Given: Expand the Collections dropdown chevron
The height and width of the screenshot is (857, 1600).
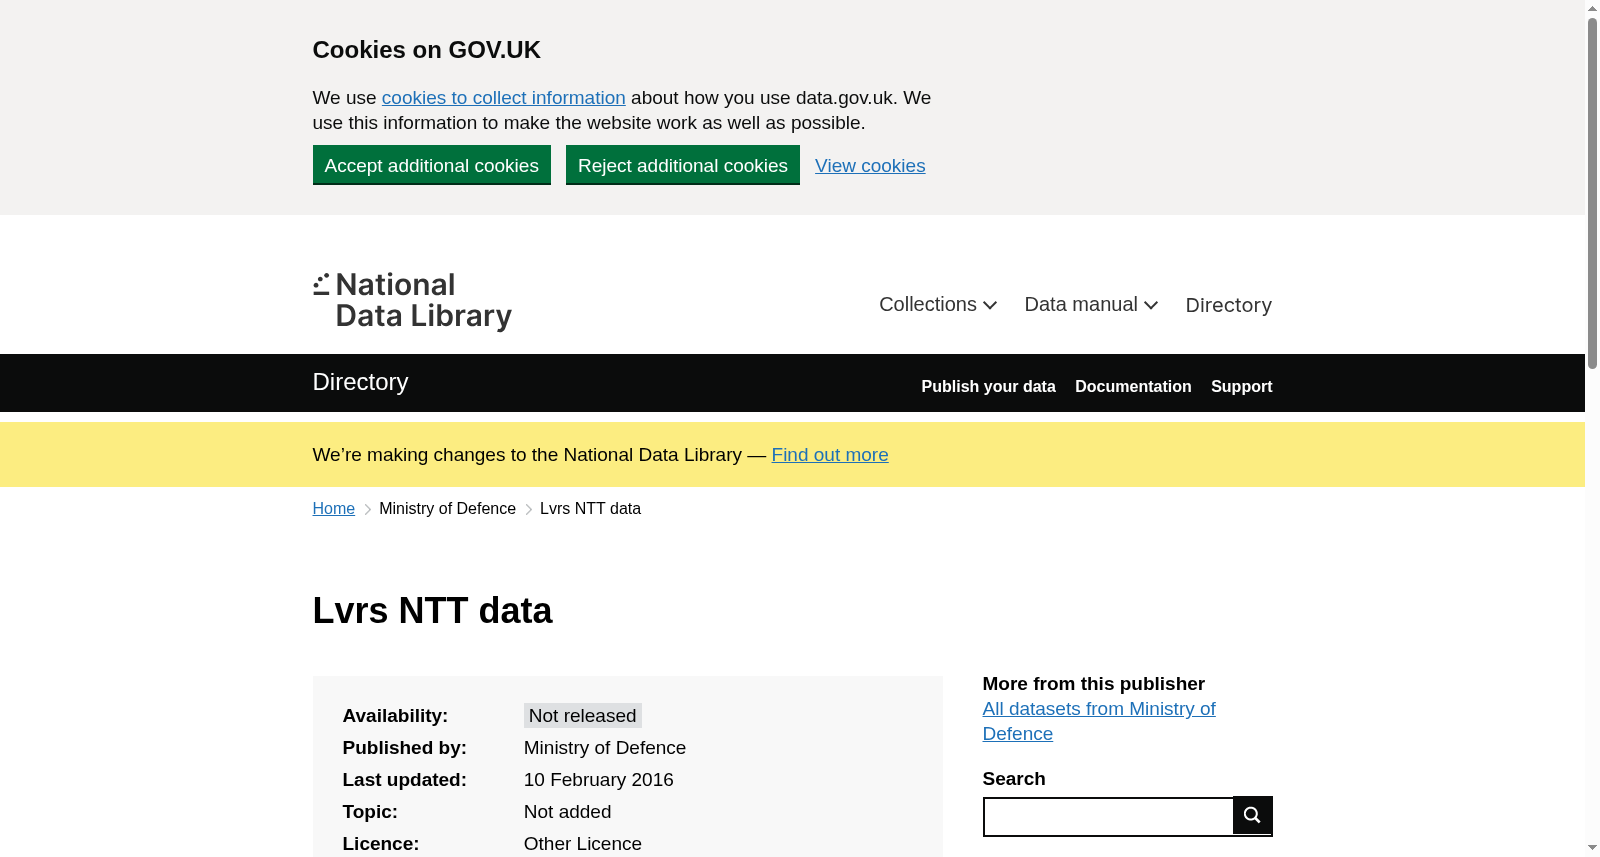Looking at the screenshot, I should click(990, 305).
